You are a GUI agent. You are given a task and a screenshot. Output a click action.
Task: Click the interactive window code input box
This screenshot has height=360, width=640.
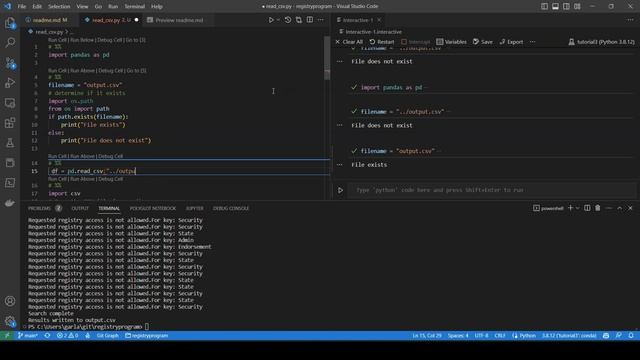[x=492, y=190]
